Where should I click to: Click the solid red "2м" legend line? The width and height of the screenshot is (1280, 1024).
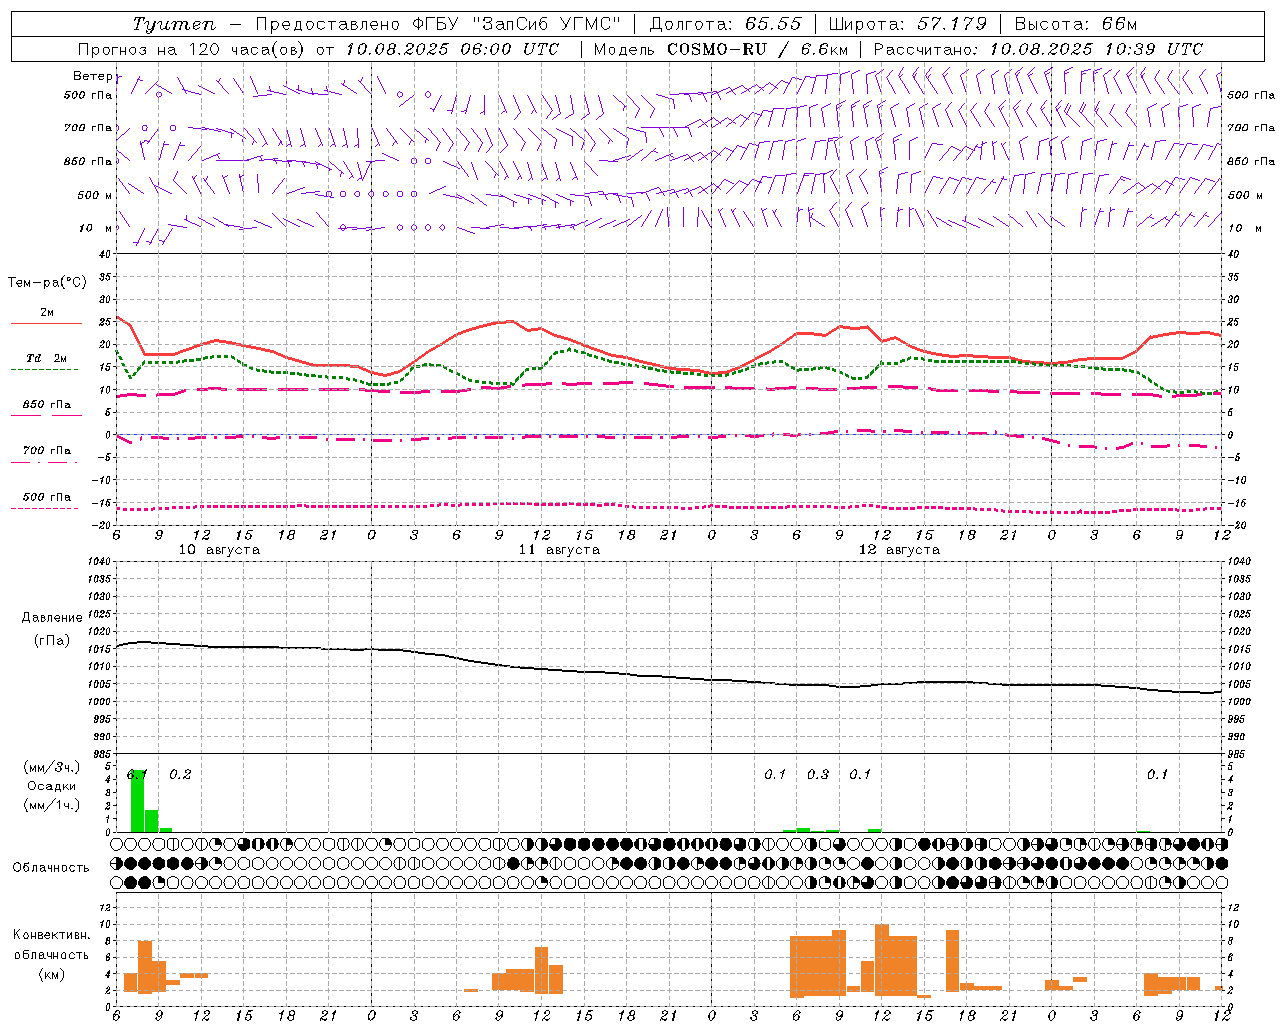tap(46, 323)
